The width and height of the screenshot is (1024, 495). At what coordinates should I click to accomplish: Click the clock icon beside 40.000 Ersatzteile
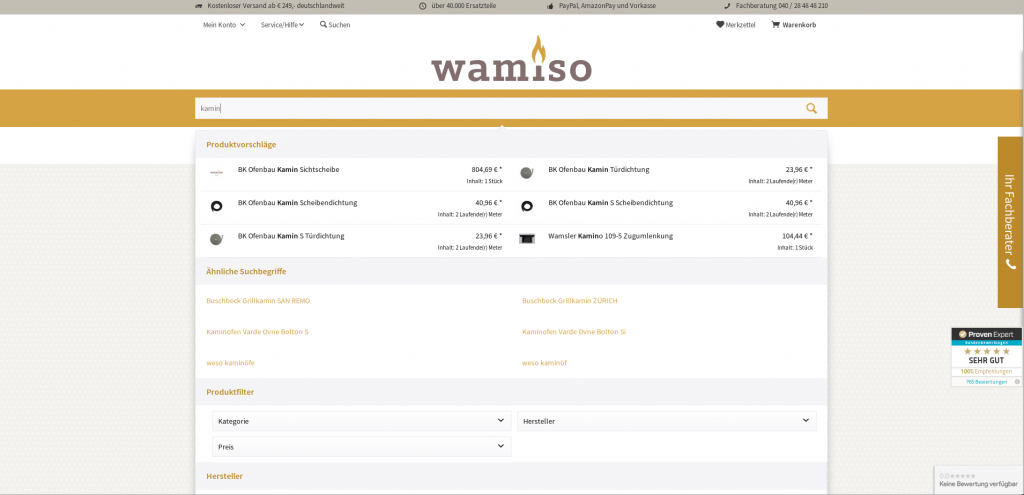coord(423,6)
